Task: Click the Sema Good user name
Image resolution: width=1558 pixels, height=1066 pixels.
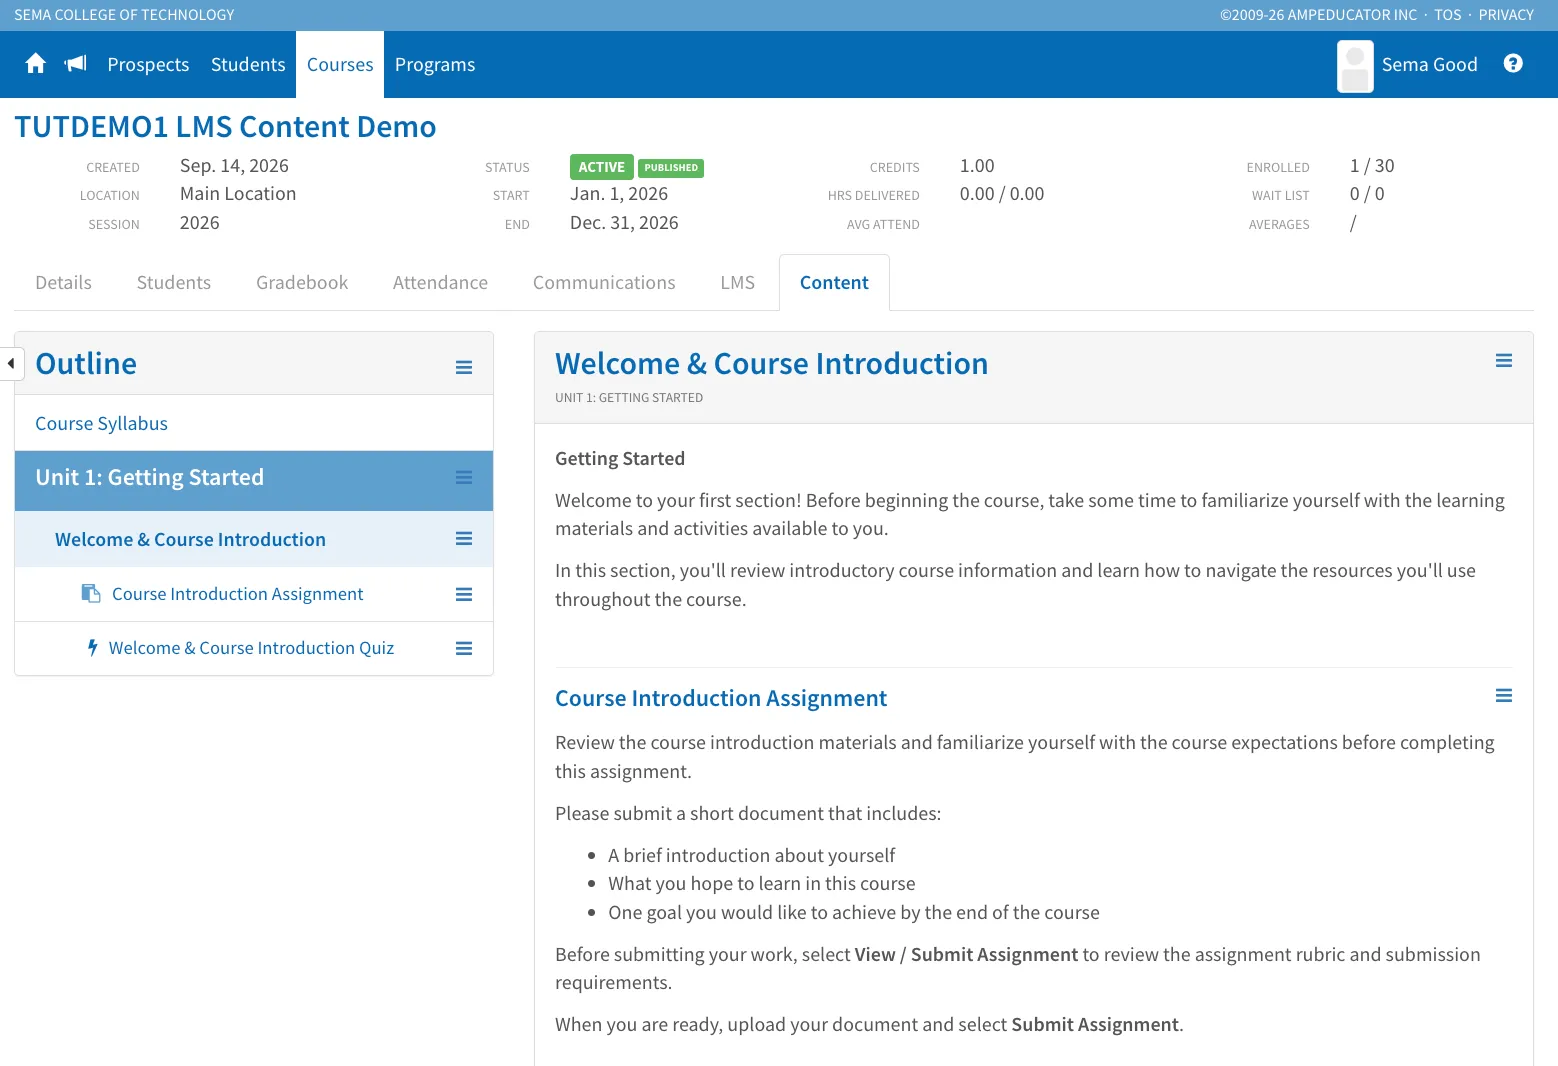Action: point(1429,65)
